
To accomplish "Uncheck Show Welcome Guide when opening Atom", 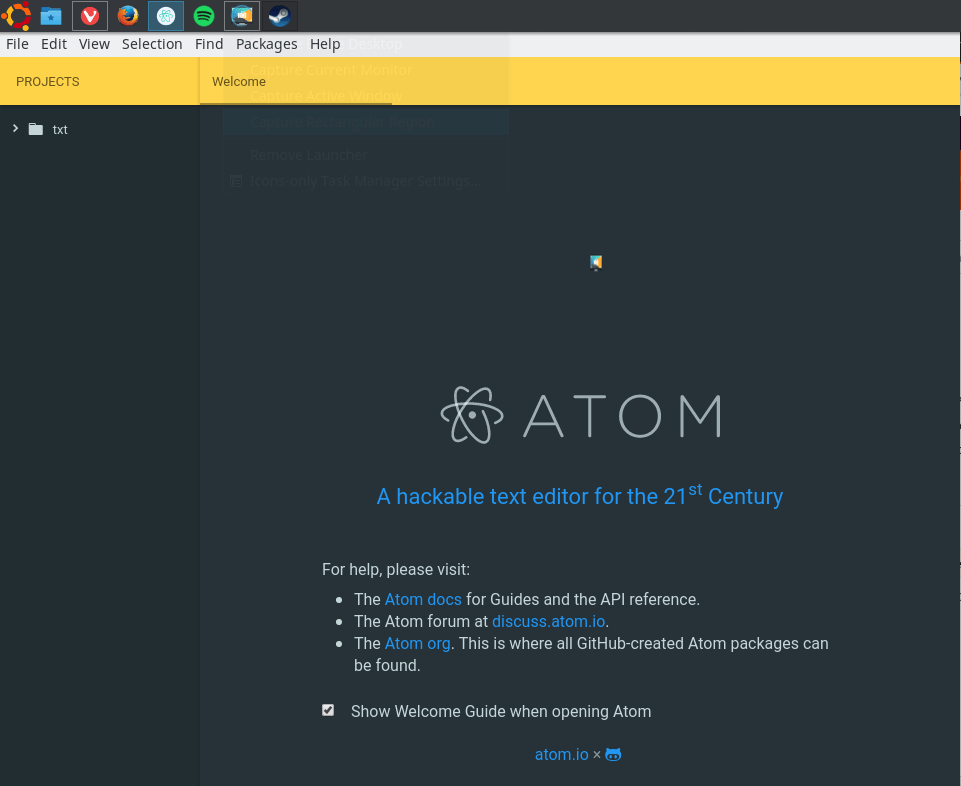I will pyautogui.click(x=328, y=711).
